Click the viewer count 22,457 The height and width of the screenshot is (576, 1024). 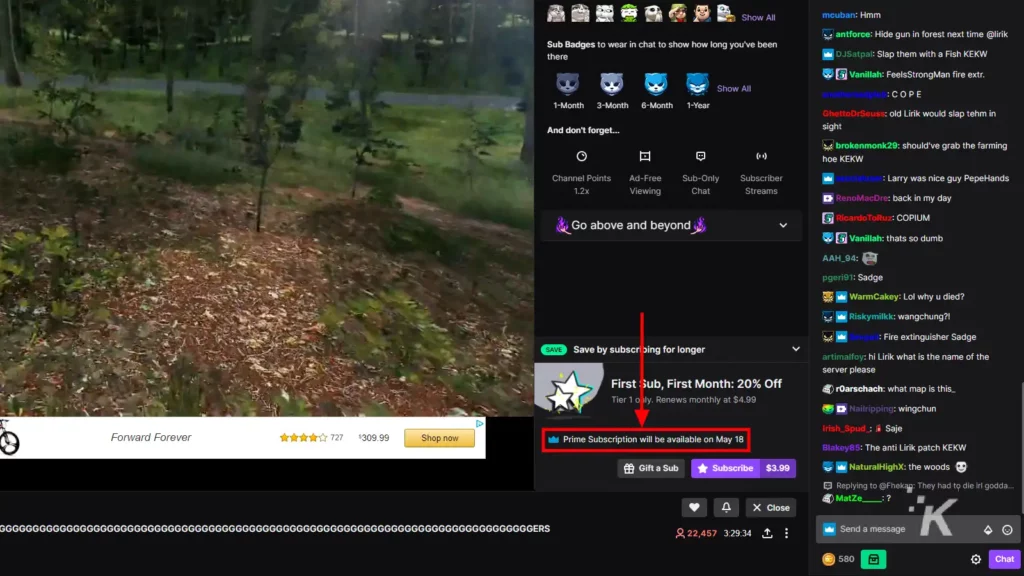coord(696,533)
